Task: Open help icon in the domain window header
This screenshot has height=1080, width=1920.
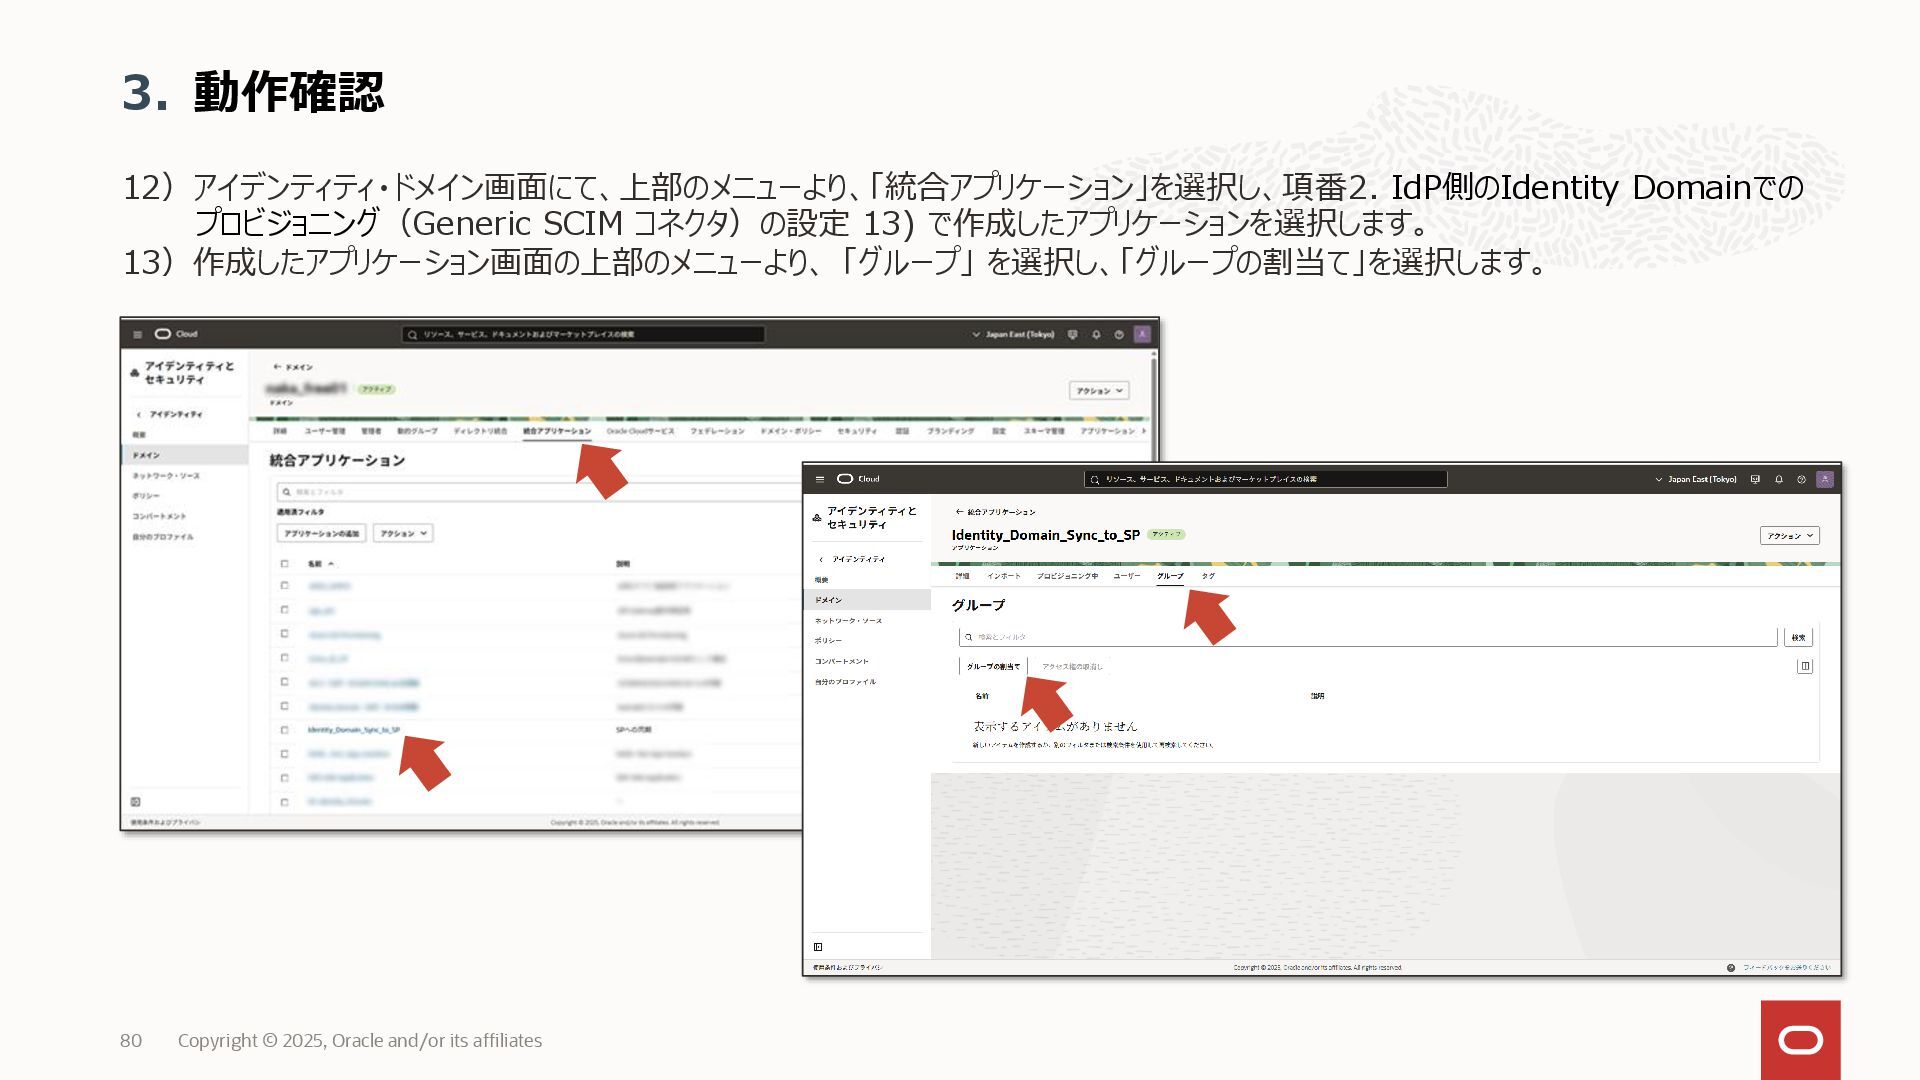Action: coord(1119,335)
